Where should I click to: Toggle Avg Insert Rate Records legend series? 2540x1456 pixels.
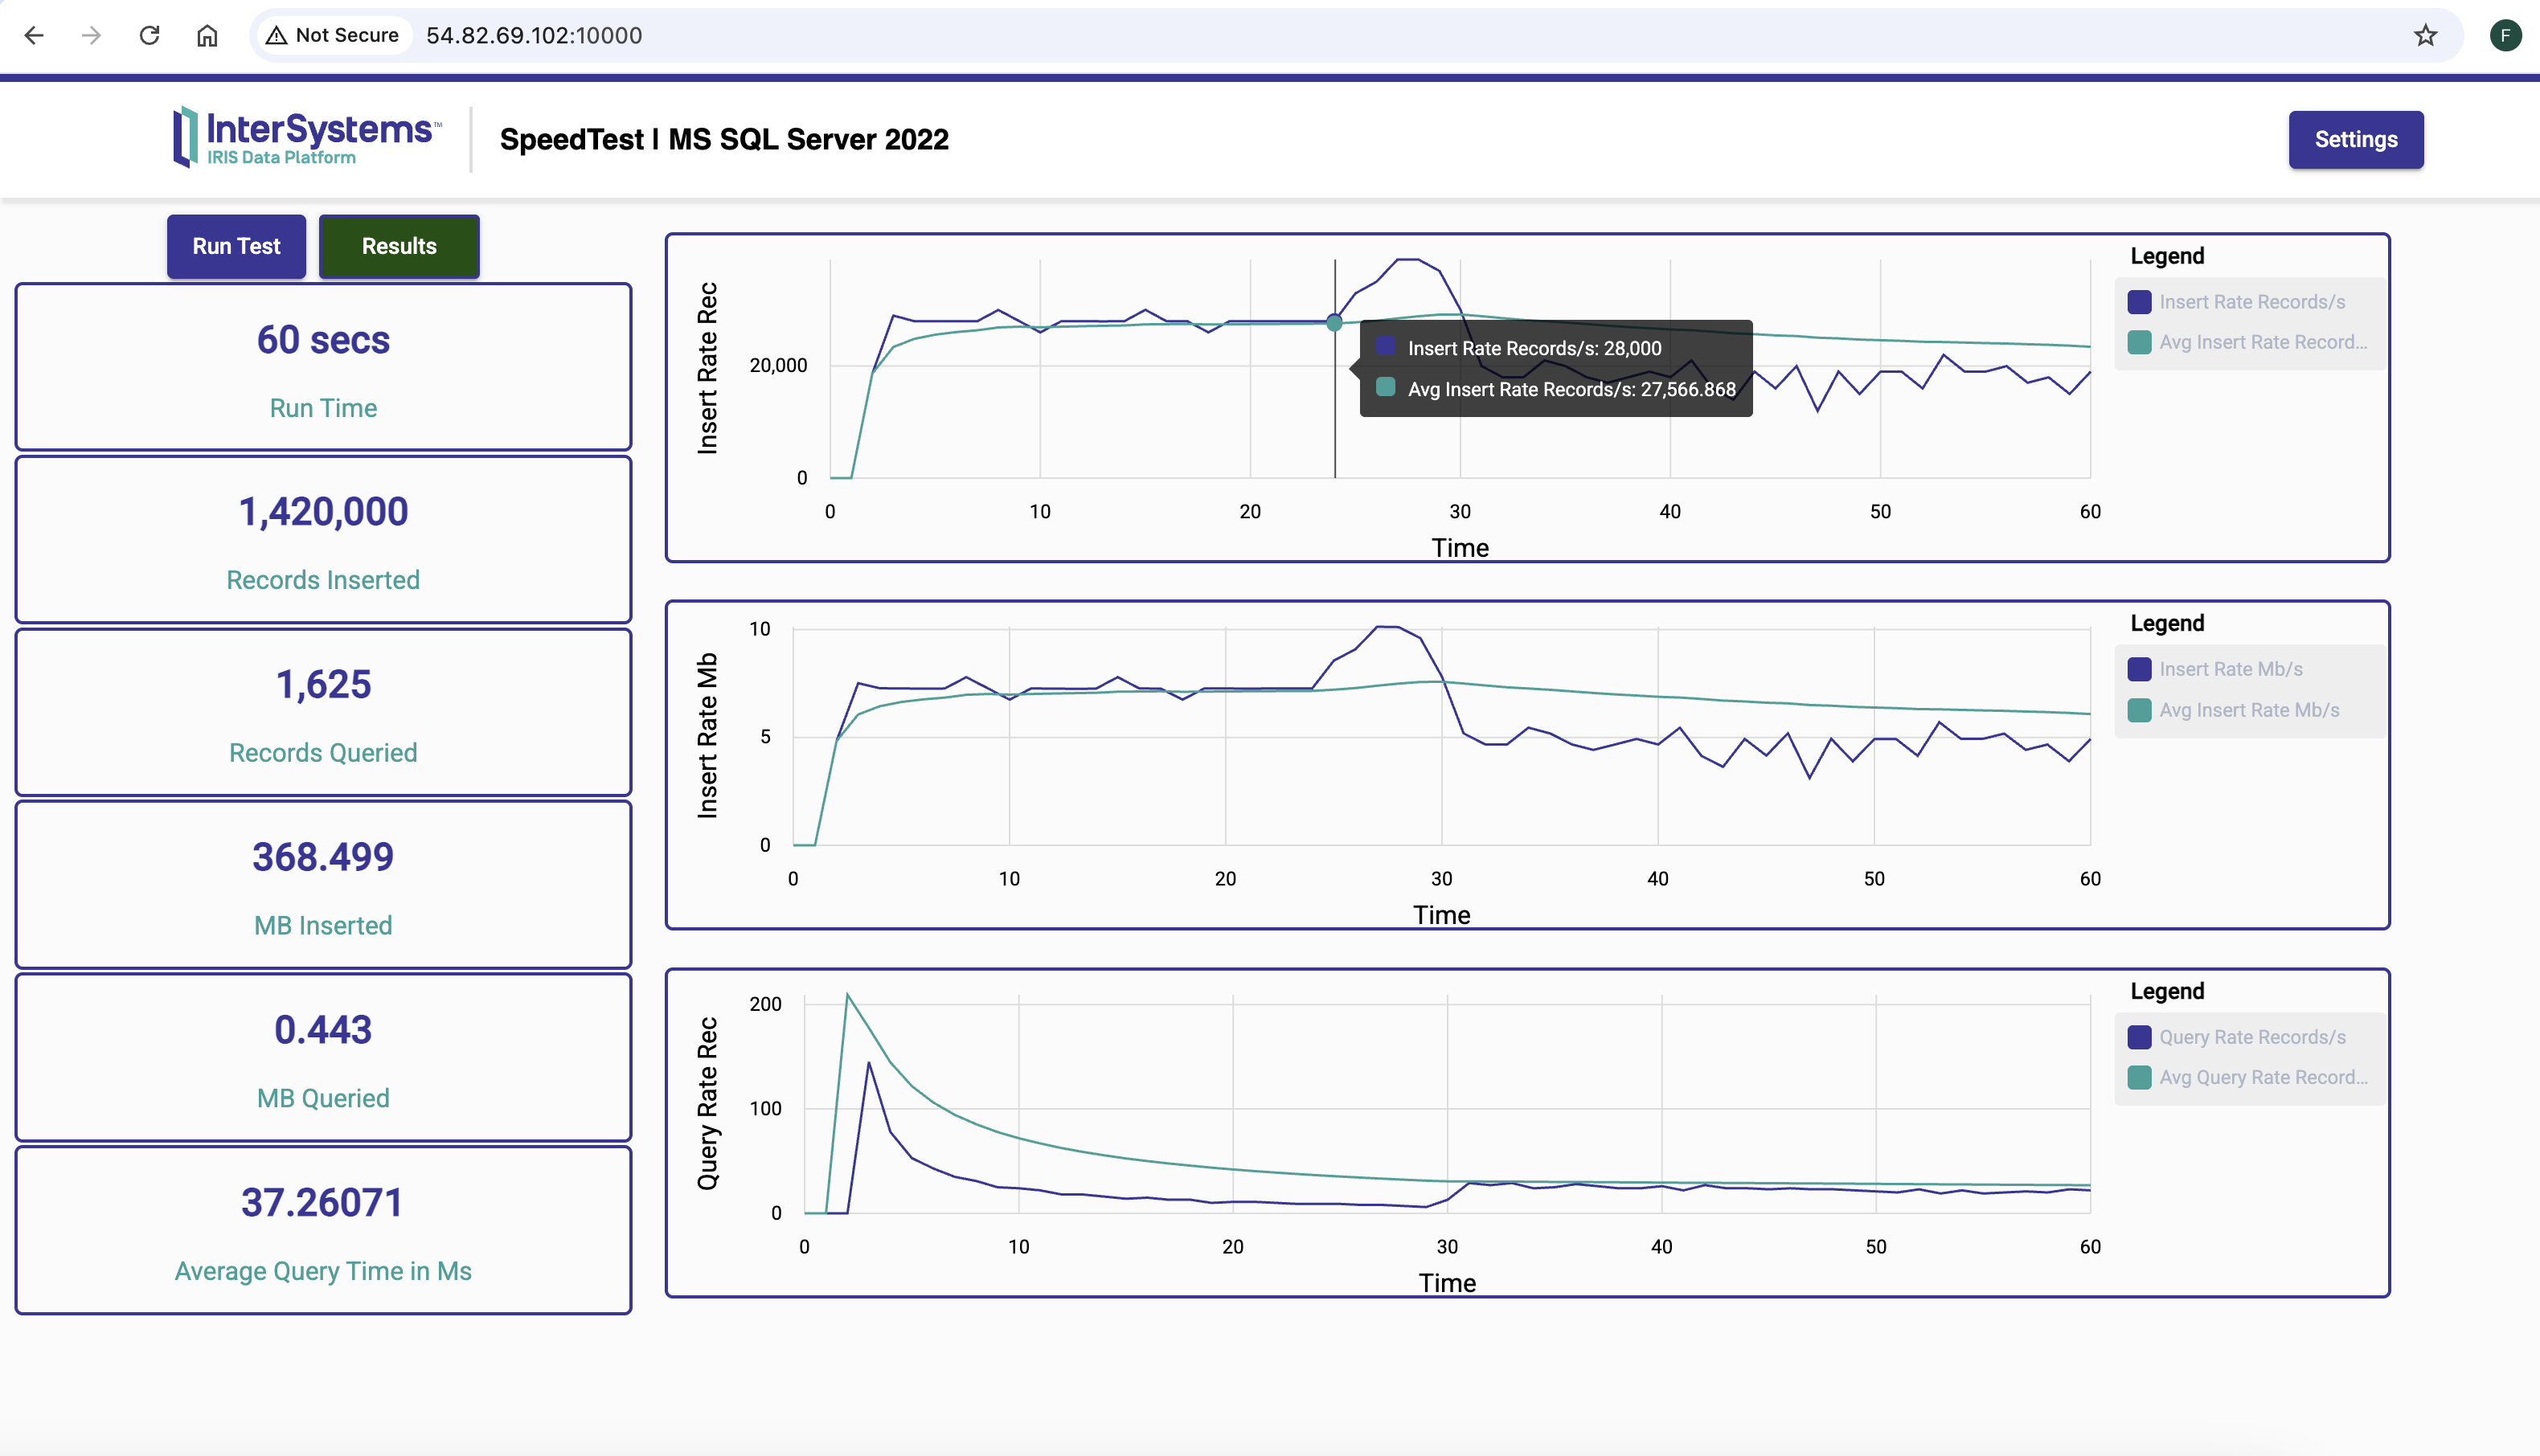pos(2262,342)
